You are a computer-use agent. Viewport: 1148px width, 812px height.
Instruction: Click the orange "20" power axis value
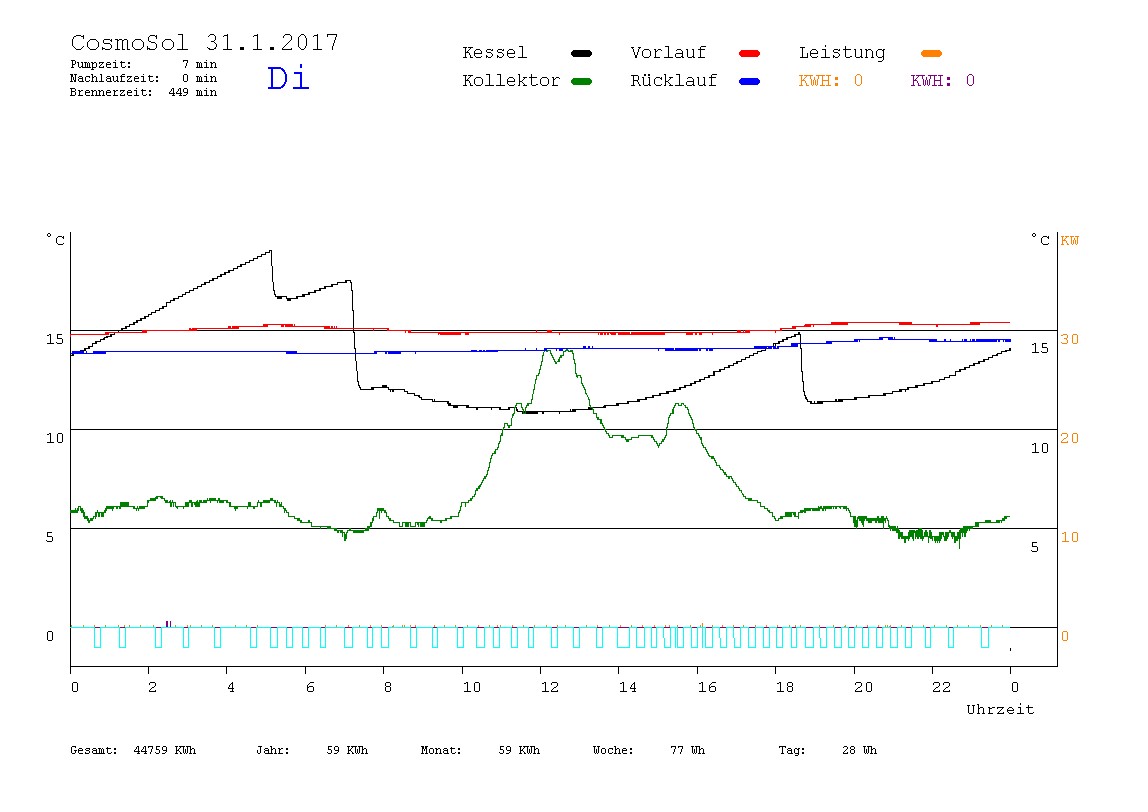(1070, 438)
